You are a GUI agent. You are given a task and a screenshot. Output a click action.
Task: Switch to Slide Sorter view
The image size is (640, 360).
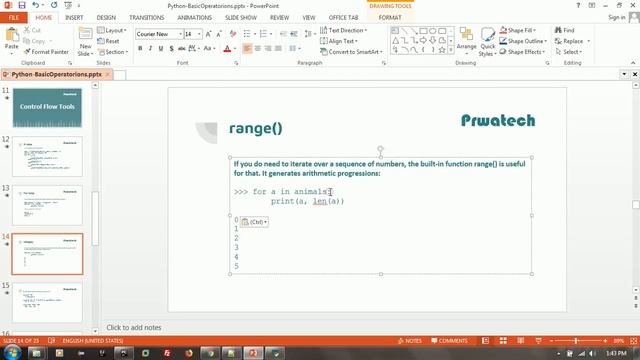click(503, 340)
